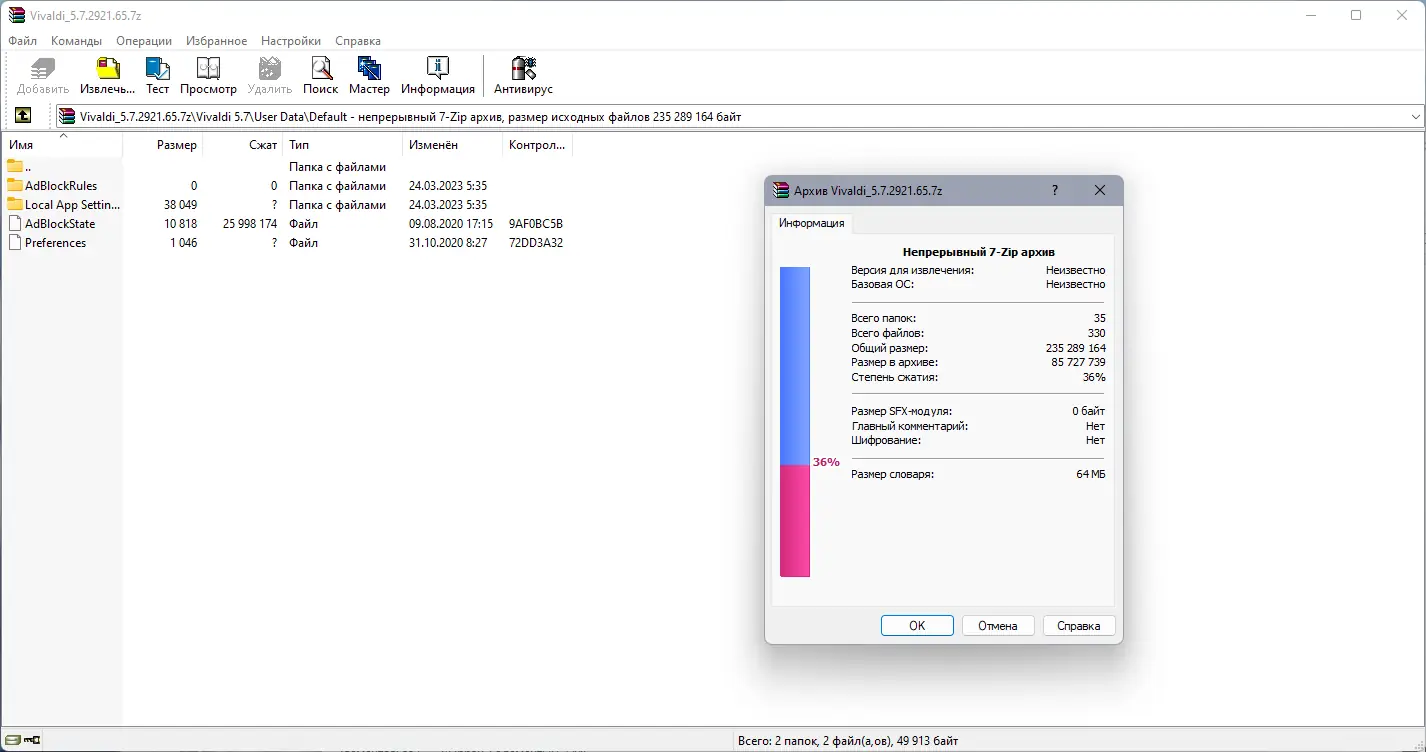
Task: Click the key icon in the status bar
Action: coord(33,741)
